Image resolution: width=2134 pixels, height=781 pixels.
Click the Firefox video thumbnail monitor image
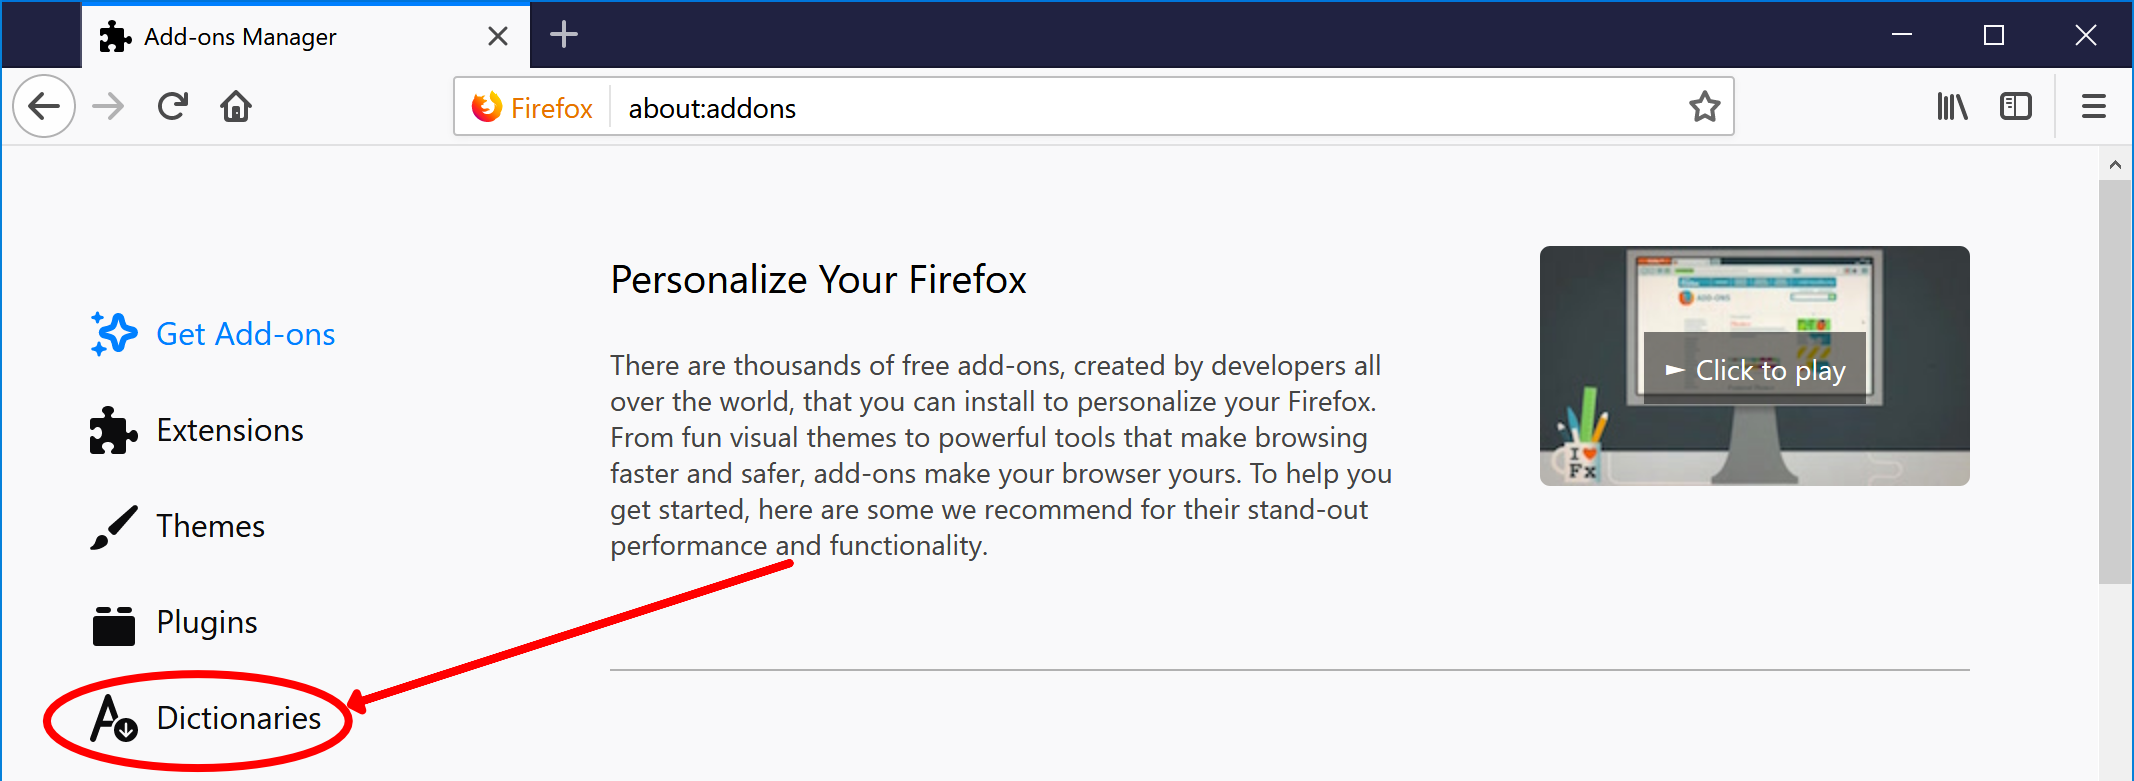tap(1755, 366)
